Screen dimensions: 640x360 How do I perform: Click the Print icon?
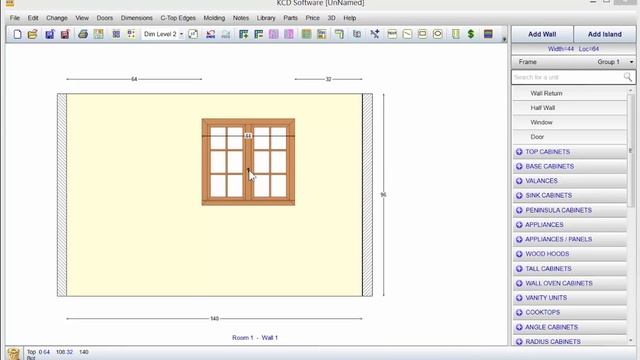point(83,34)
